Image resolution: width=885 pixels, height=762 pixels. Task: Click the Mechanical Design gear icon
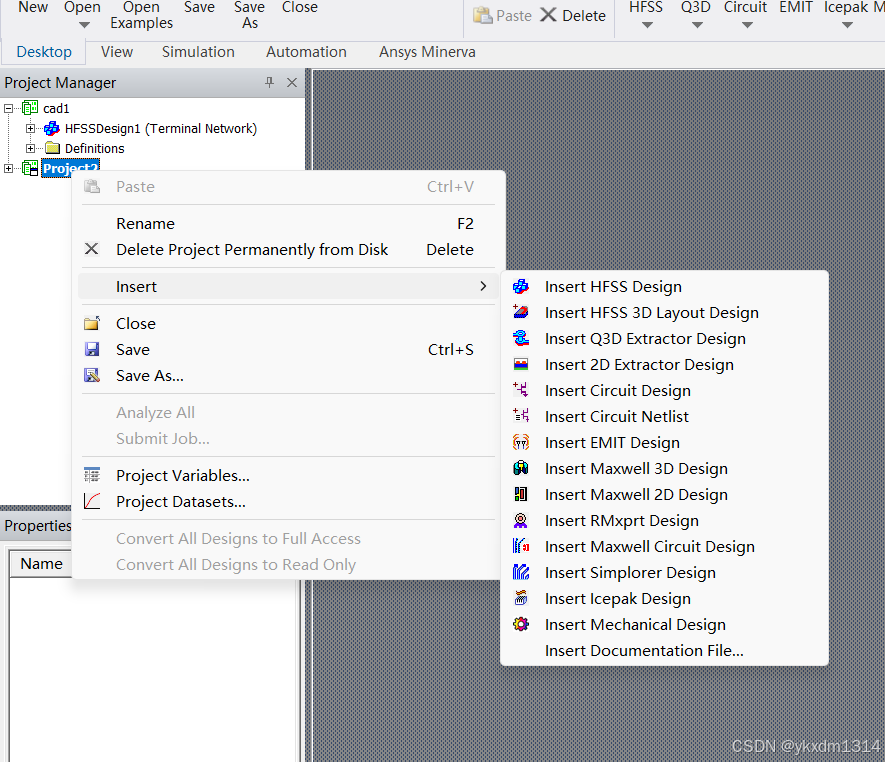pos(520,624)
